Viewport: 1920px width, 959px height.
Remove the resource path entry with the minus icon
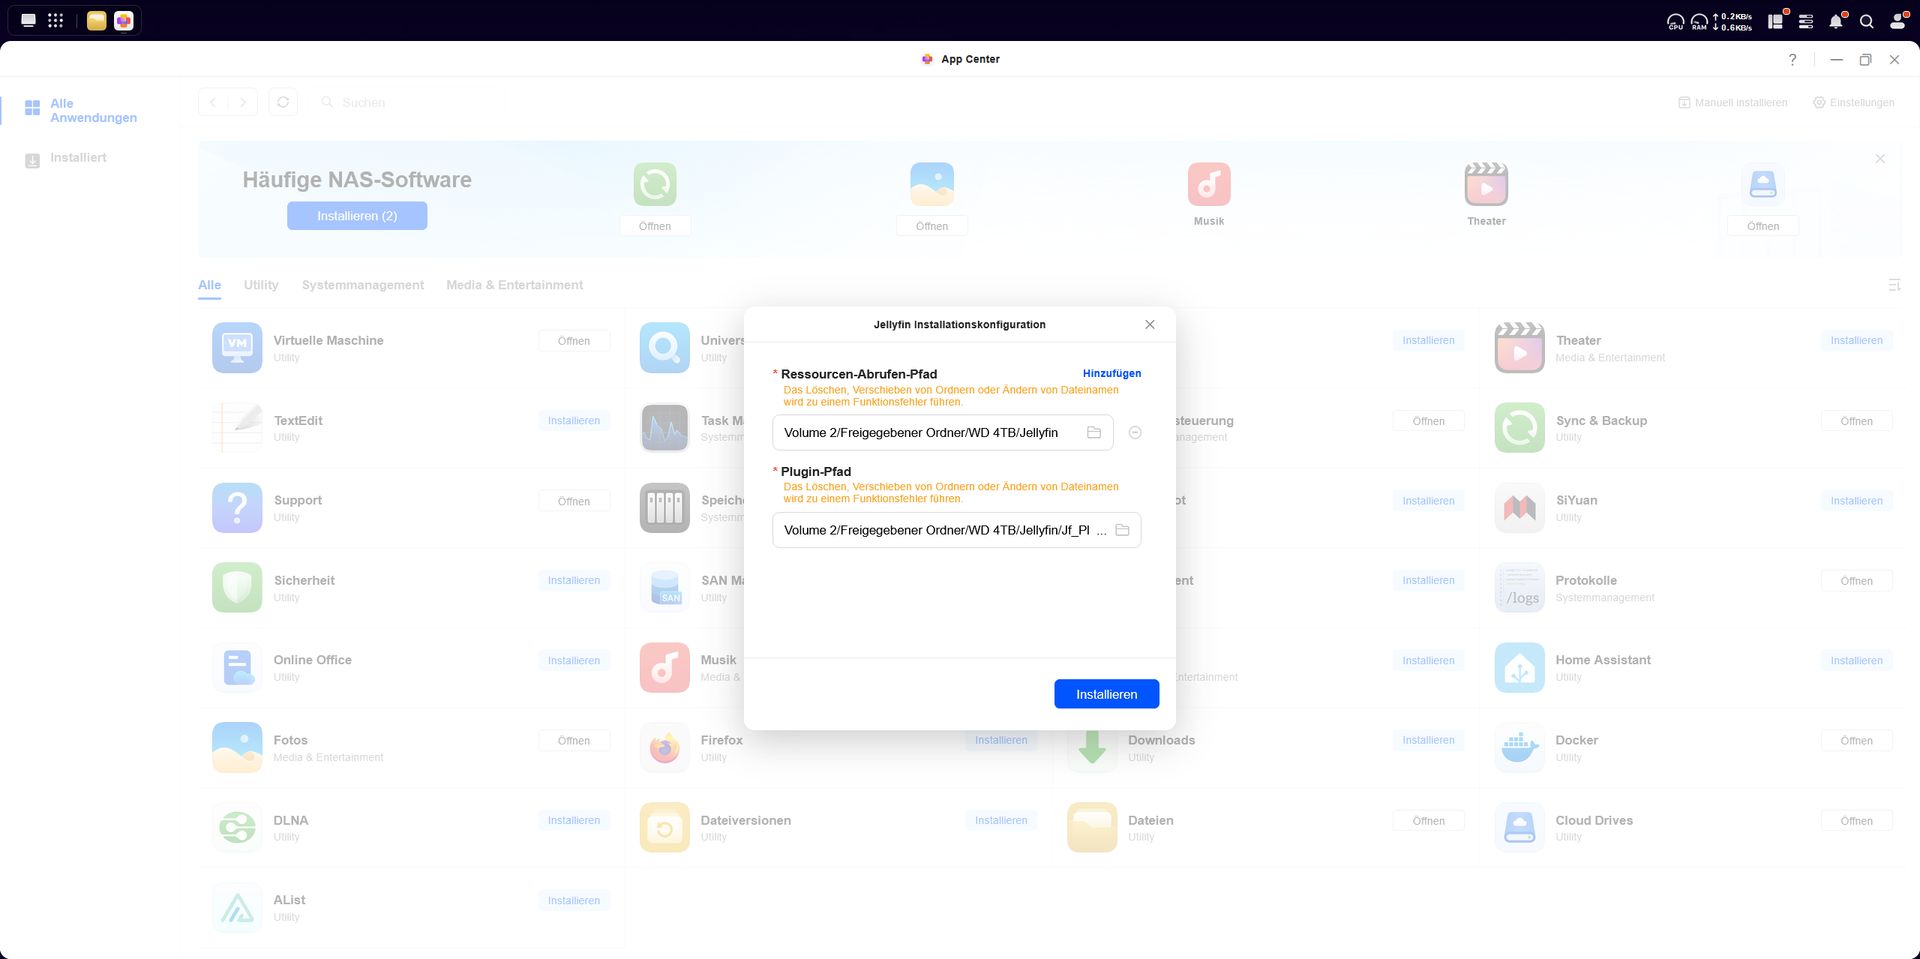(1135, 432)
